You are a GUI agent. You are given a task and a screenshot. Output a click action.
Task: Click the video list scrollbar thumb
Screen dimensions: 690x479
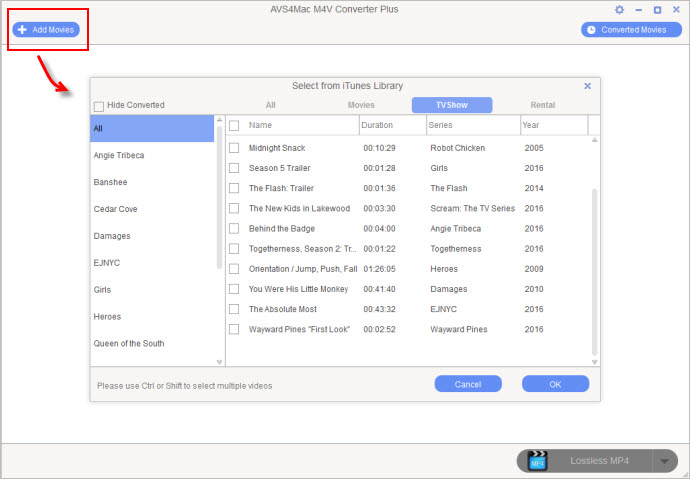coord(595,272)
